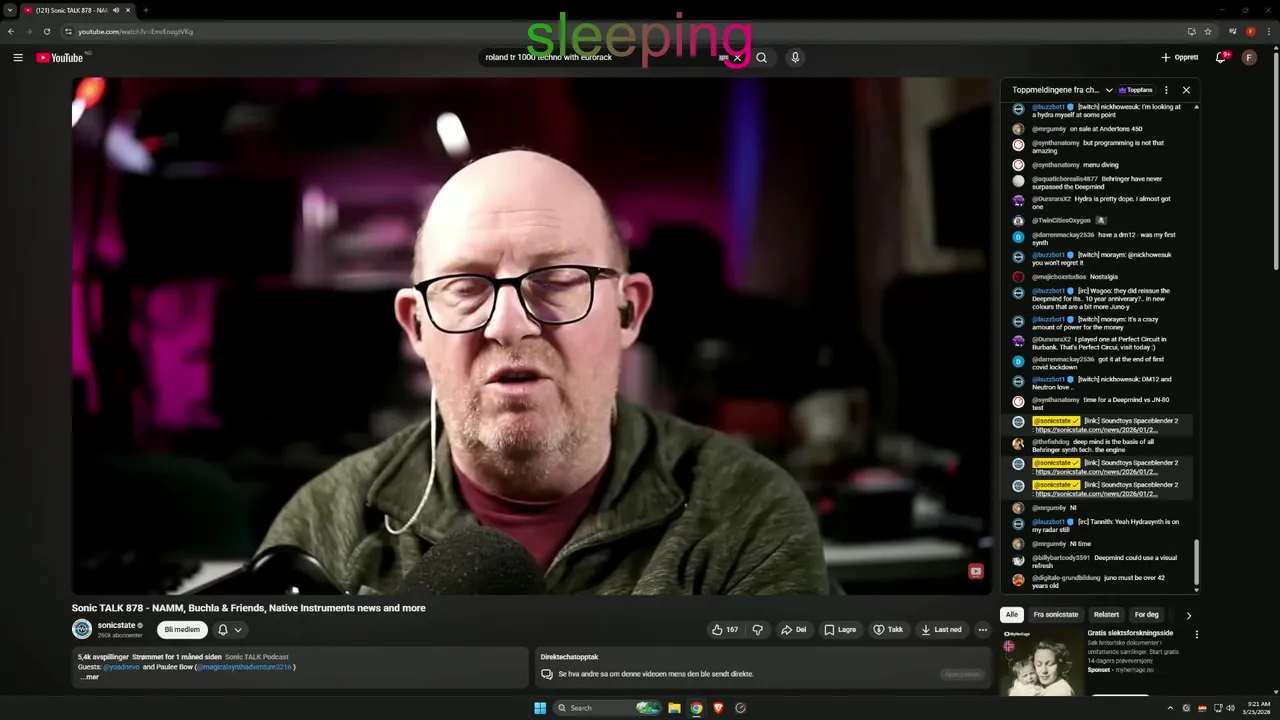Screen dimensions: 1280x720
Task: Show hidden system tray icons
Action: tap(1170, 708)
